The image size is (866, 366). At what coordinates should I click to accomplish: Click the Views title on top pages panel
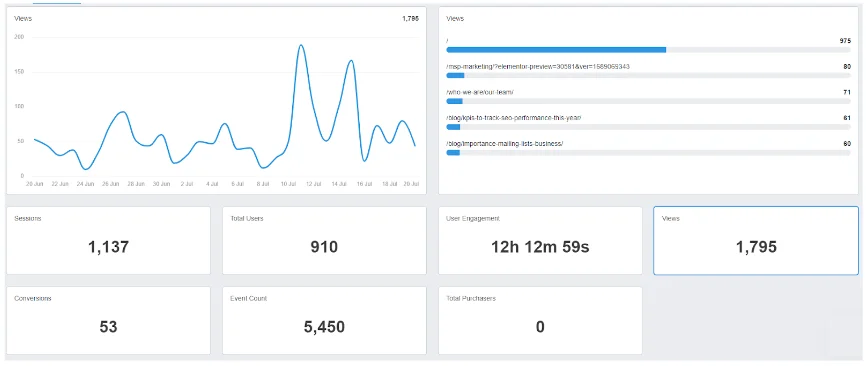455,18
